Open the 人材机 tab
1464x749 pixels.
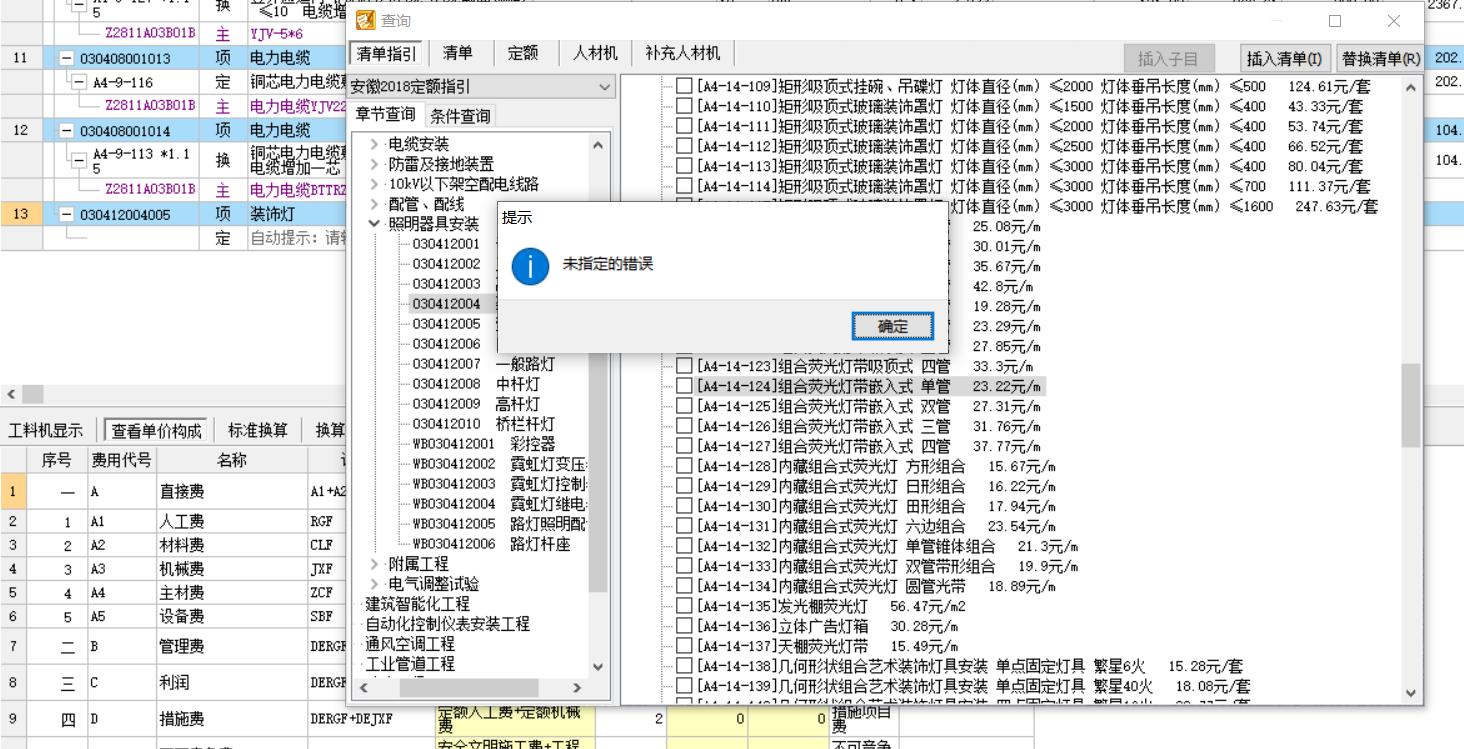595,53
